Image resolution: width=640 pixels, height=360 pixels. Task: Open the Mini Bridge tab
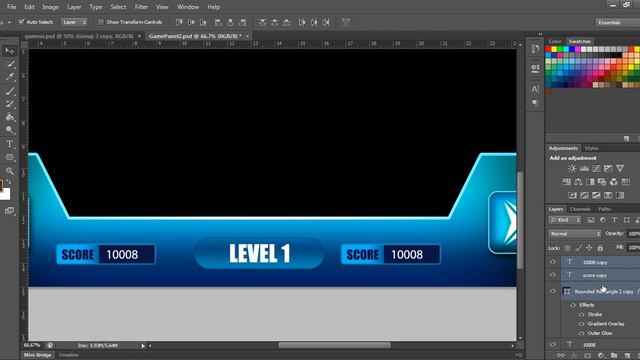click(38, 355)
